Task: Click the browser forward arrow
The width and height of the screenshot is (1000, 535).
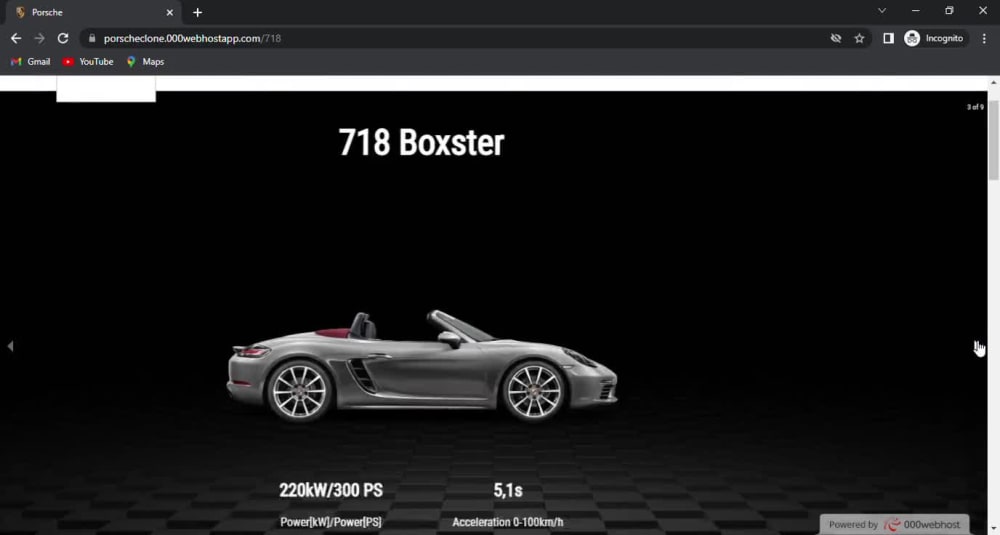Action: point(40,38)
